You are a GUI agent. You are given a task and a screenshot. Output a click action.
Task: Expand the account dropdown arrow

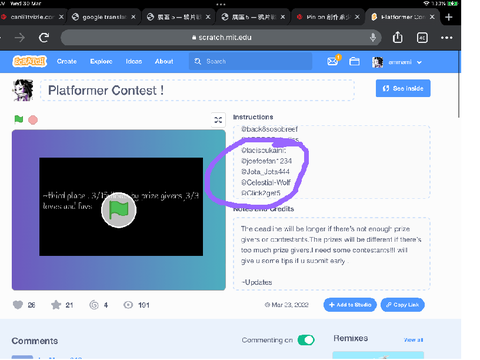[419, 62]
